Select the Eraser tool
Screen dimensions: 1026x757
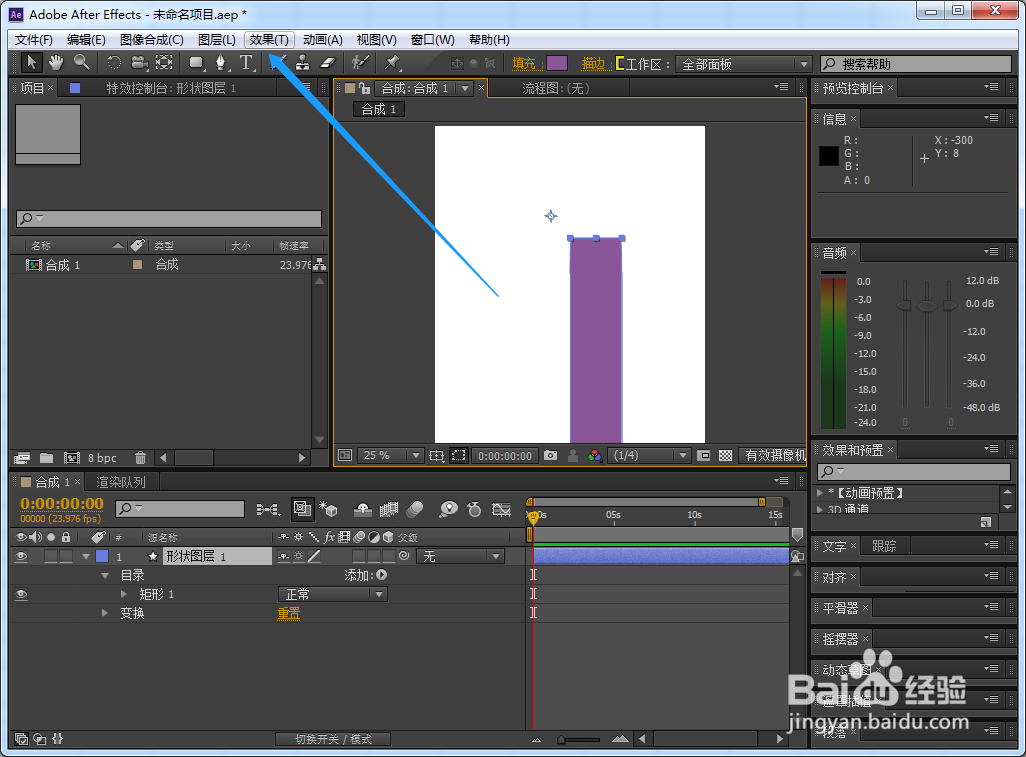(328, 63)
